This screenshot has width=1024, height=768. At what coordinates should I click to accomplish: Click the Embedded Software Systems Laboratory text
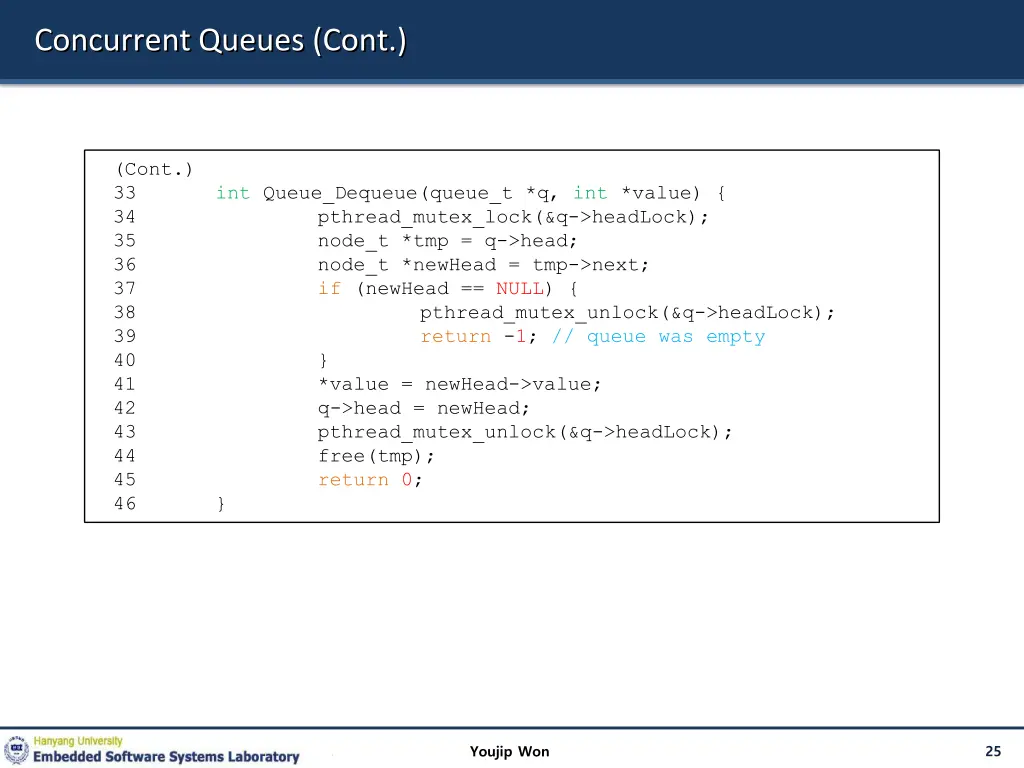tap(166, 757)
